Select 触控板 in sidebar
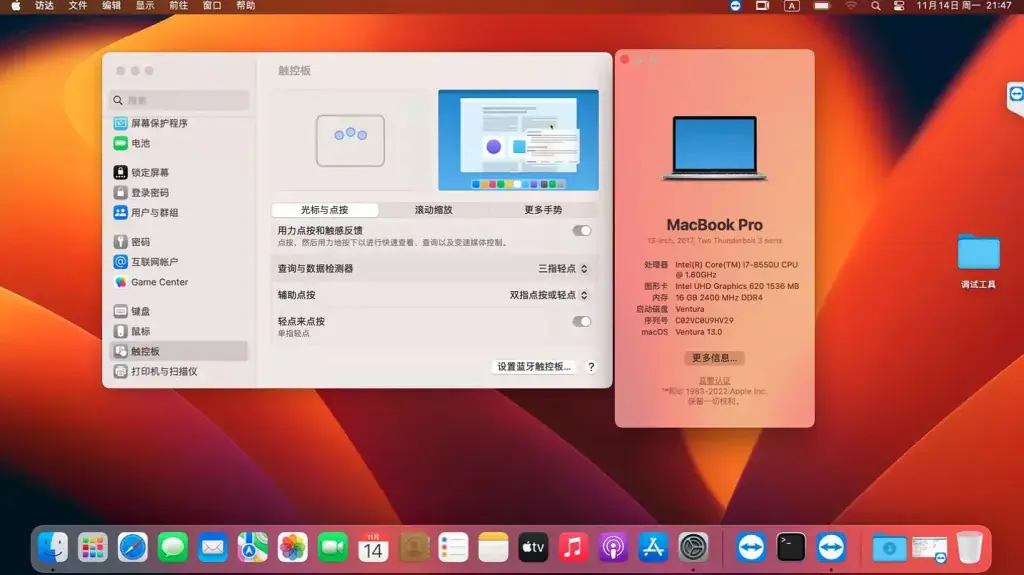 180,351
